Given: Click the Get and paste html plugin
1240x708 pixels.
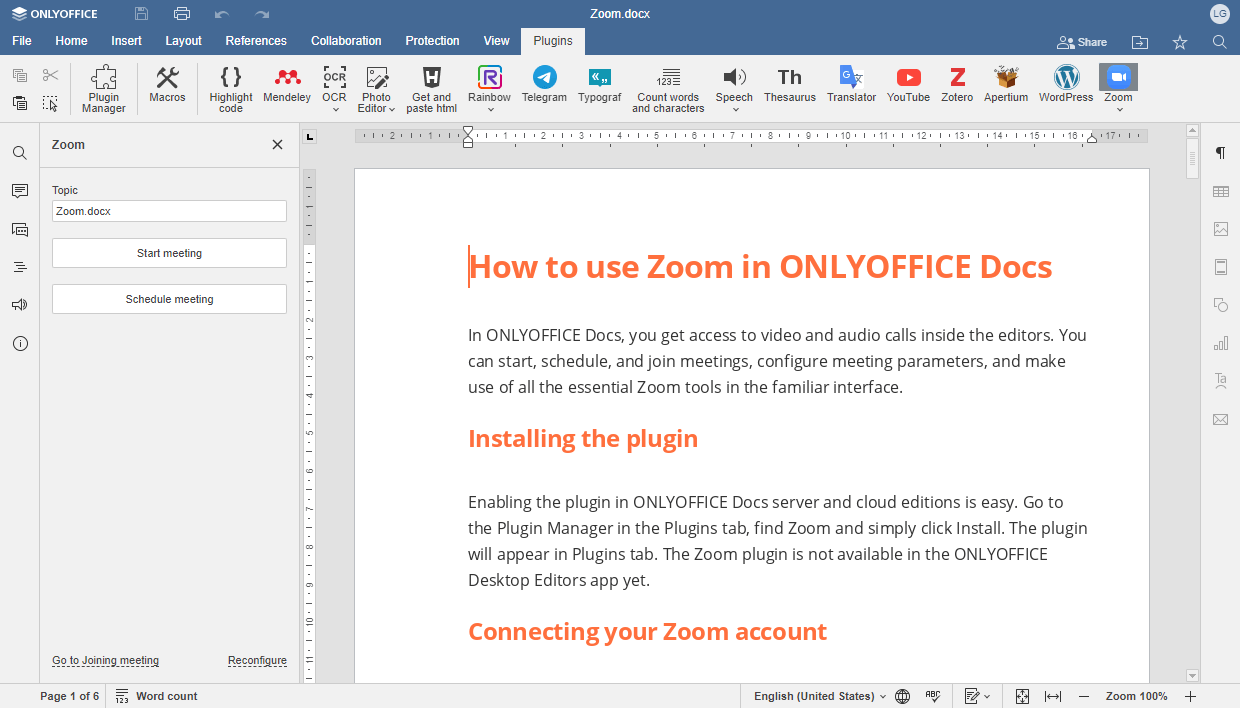Looking at the screenshot, I should 432,89.
